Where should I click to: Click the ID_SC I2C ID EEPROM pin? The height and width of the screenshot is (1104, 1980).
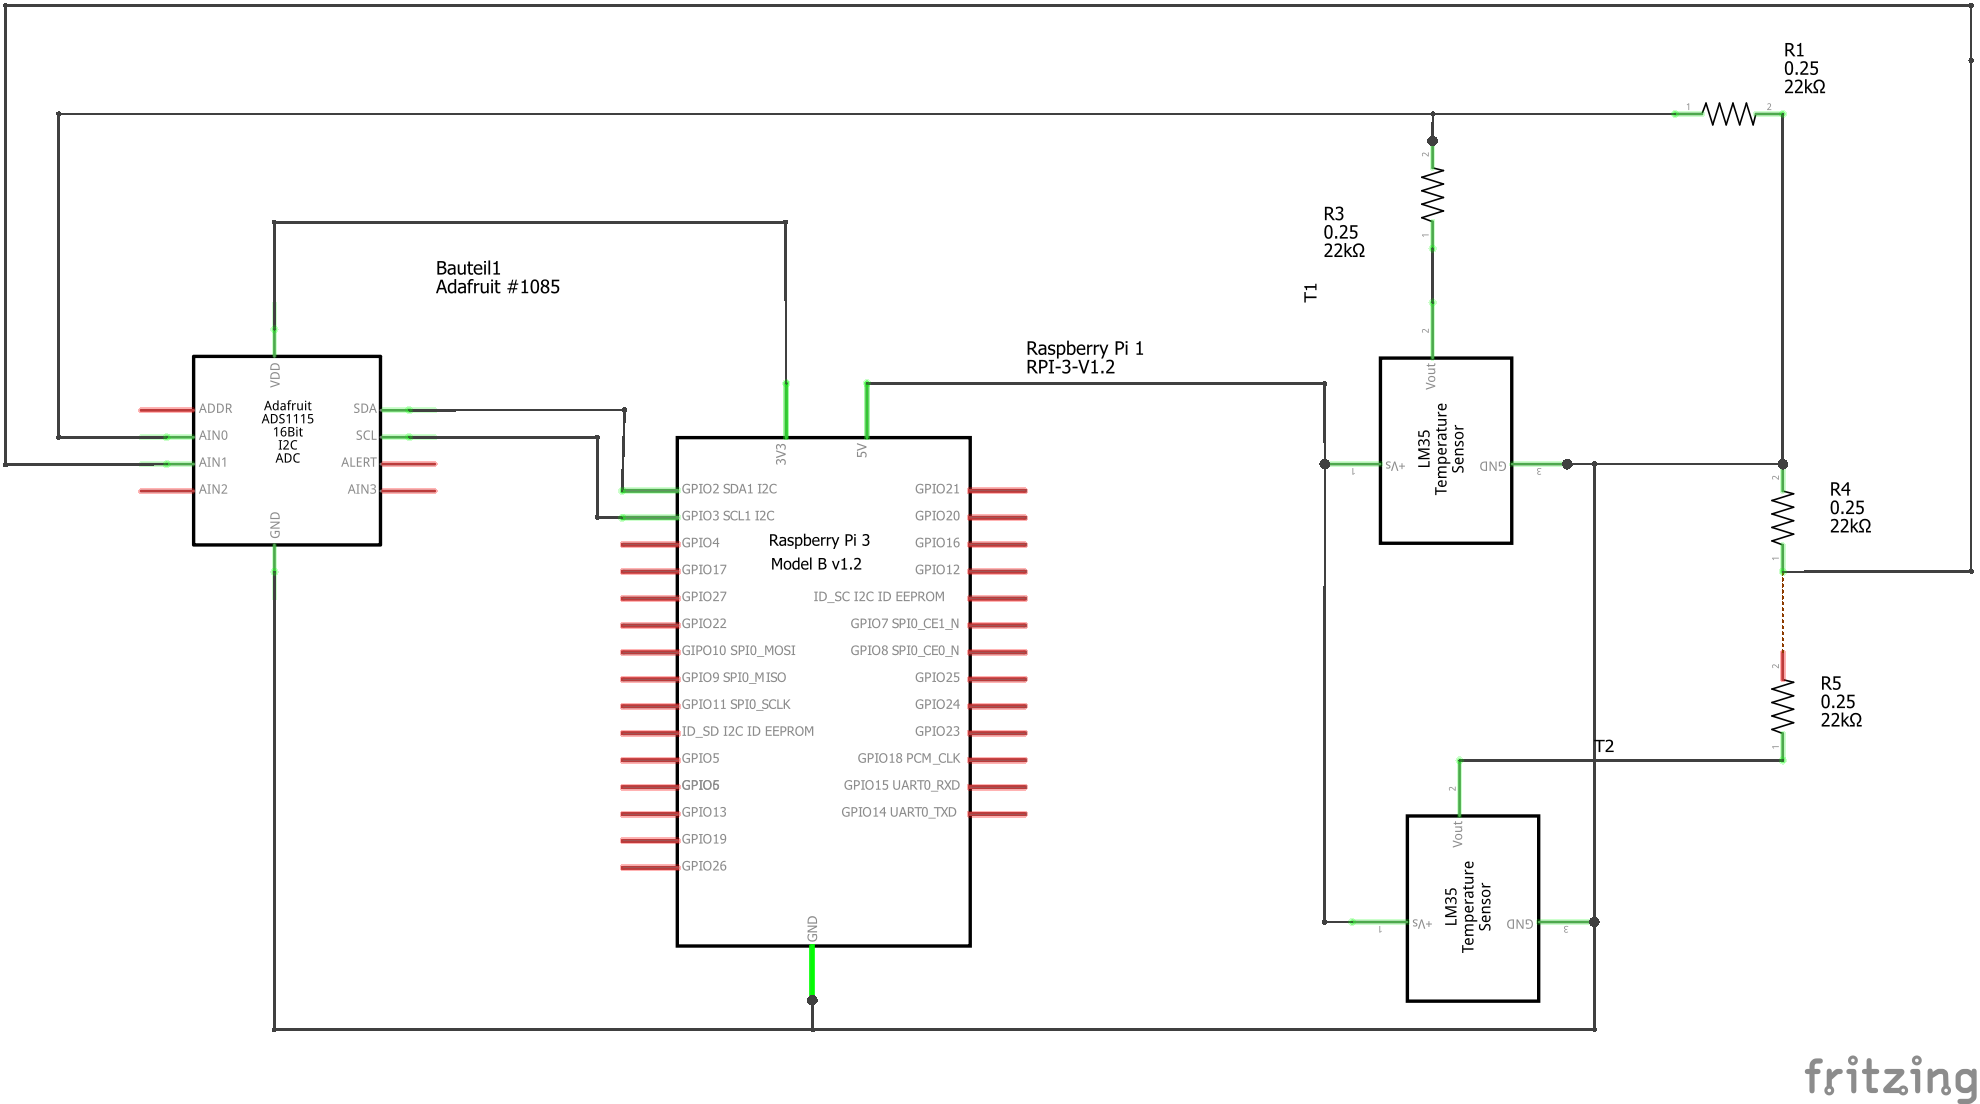[998, 597]
